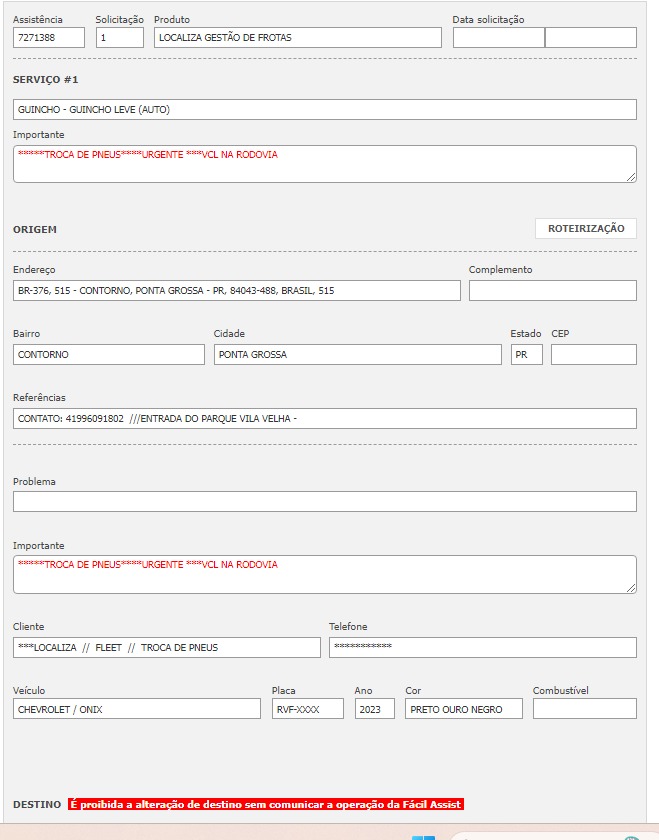
Task: Focus the GUINCHO LEVE service field
Action: 324,110
